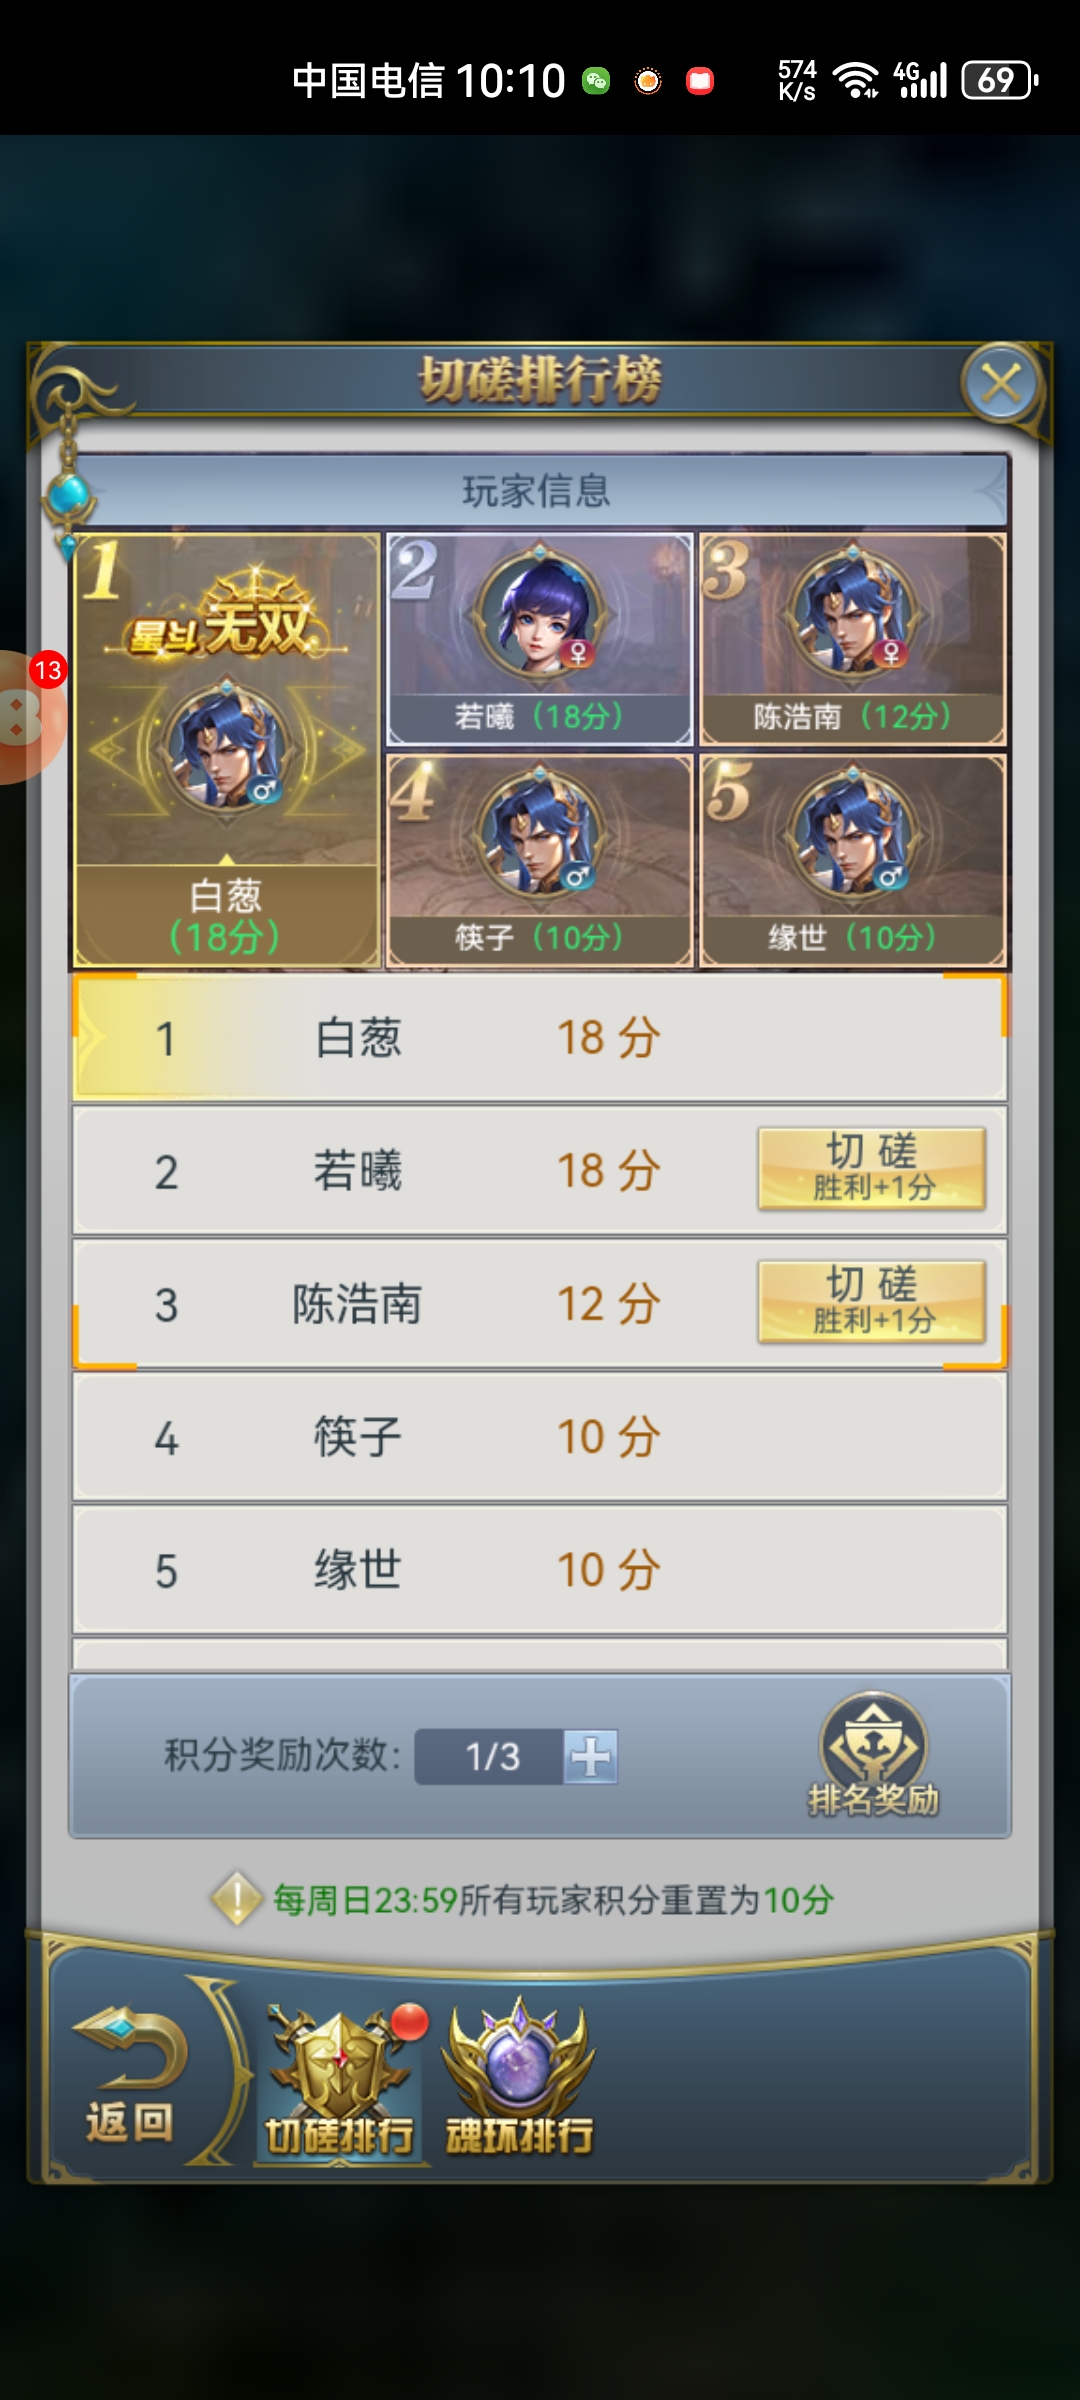Switch to the 魂环排行 tab
Image resolution: width=1080 pixels, height=2400 pixels.
click(x=519, y=2077)
